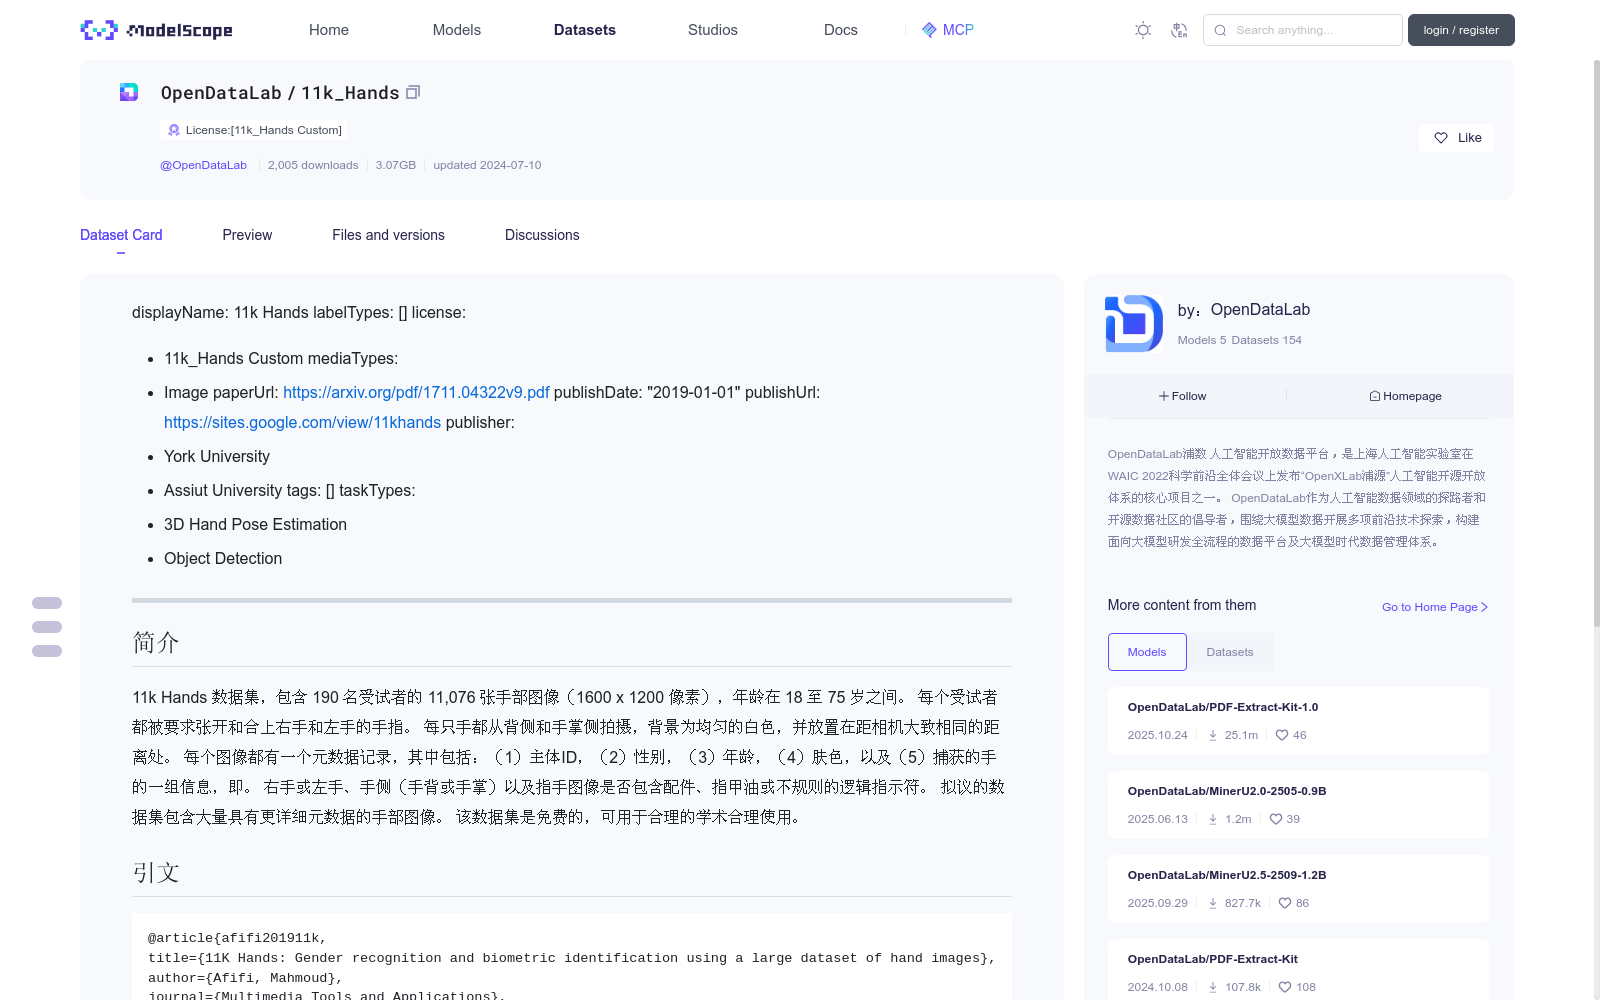Click the 简介 heading

coord(156,642)
